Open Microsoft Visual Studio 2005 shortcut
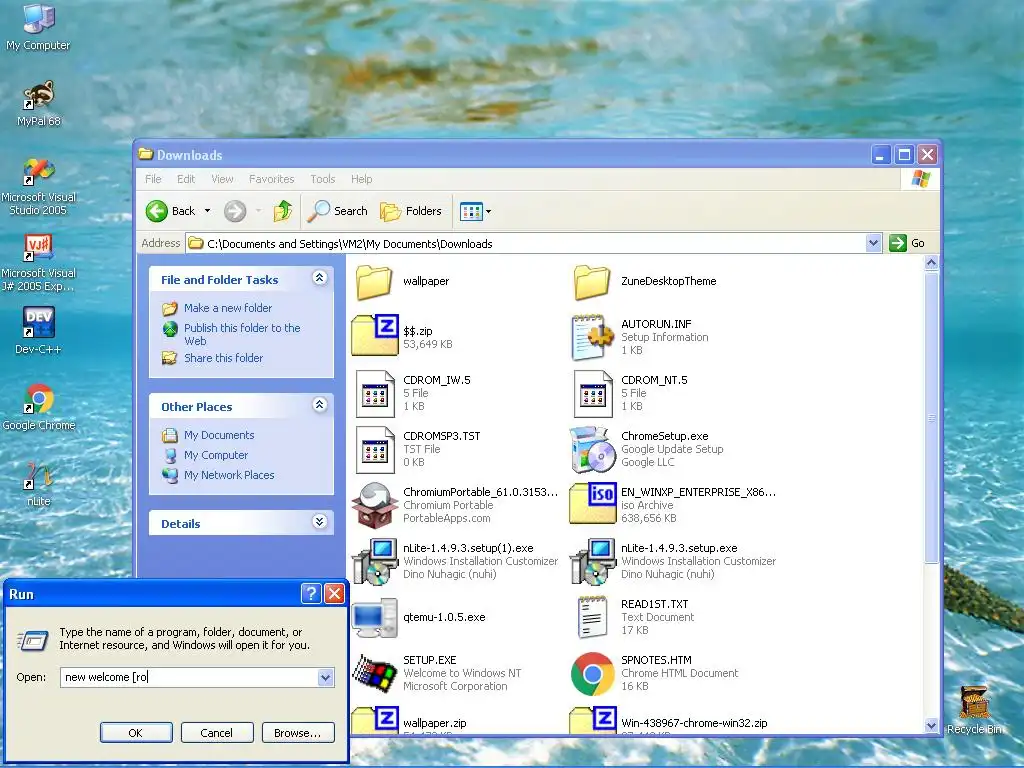This screenshot has height=768, width=1024. coord(39,187)
